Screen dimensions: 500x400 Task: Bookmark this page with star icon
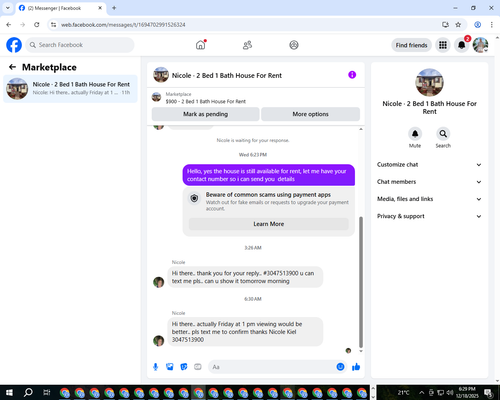pyautogui.click(x=458, y=25)
